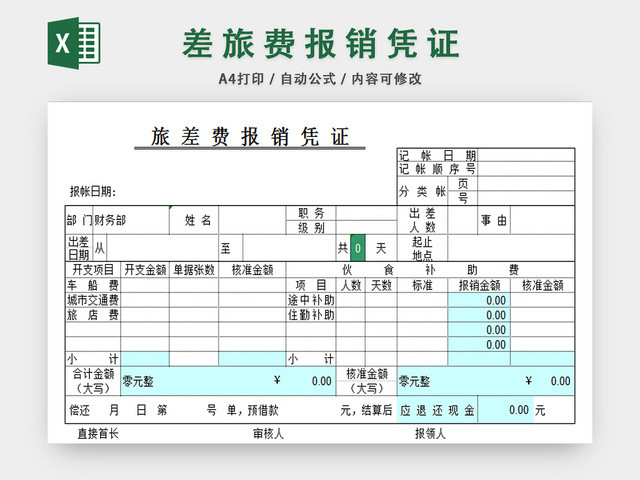
Task: Click the 报领人 signature label
Action: click(x=430, y=433)
